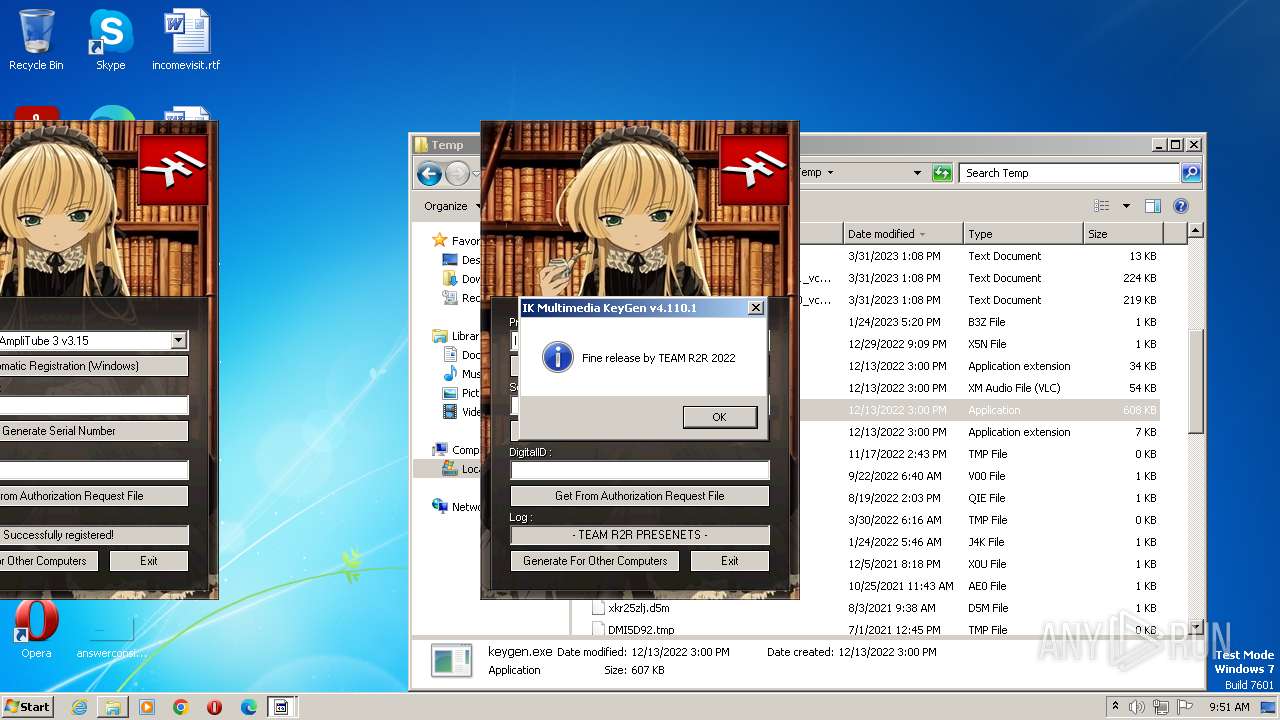Click the keygen taskbar icon
Screen dimensions: 1280x720
tap(282, 707)
